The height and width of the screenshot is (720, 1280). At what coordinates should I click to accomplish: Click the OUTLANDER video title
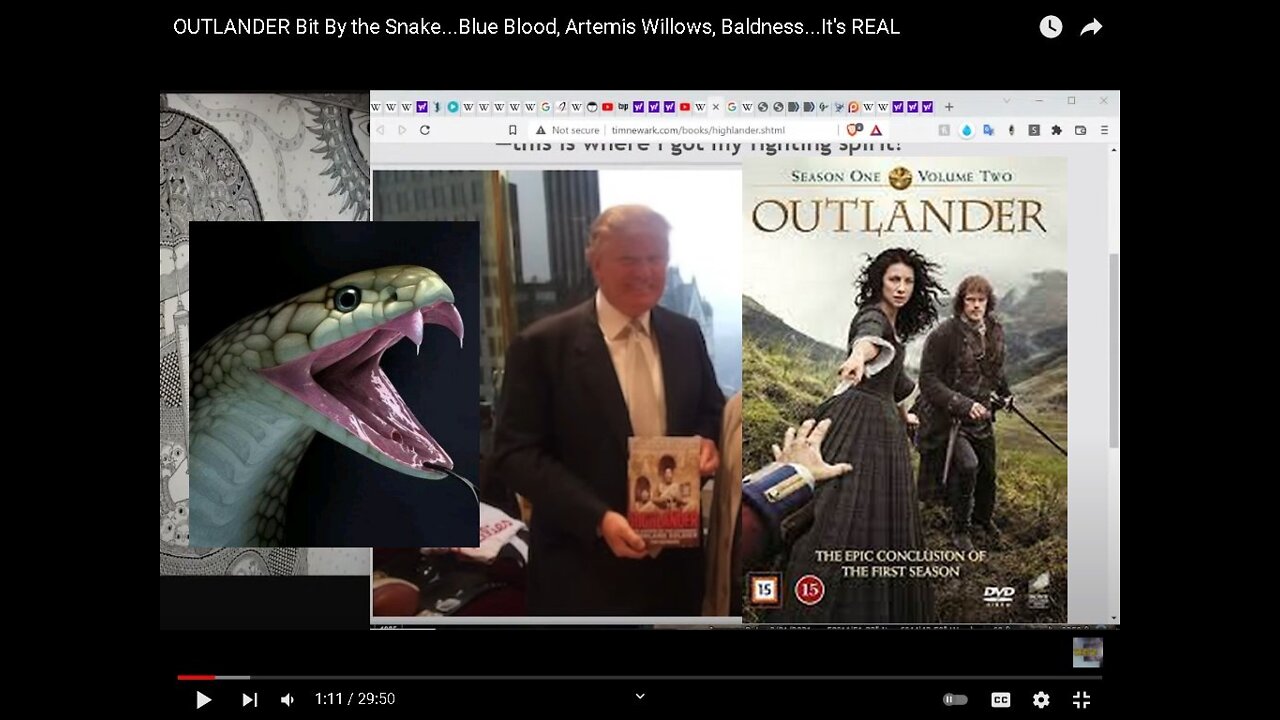(x=536, y=27)
